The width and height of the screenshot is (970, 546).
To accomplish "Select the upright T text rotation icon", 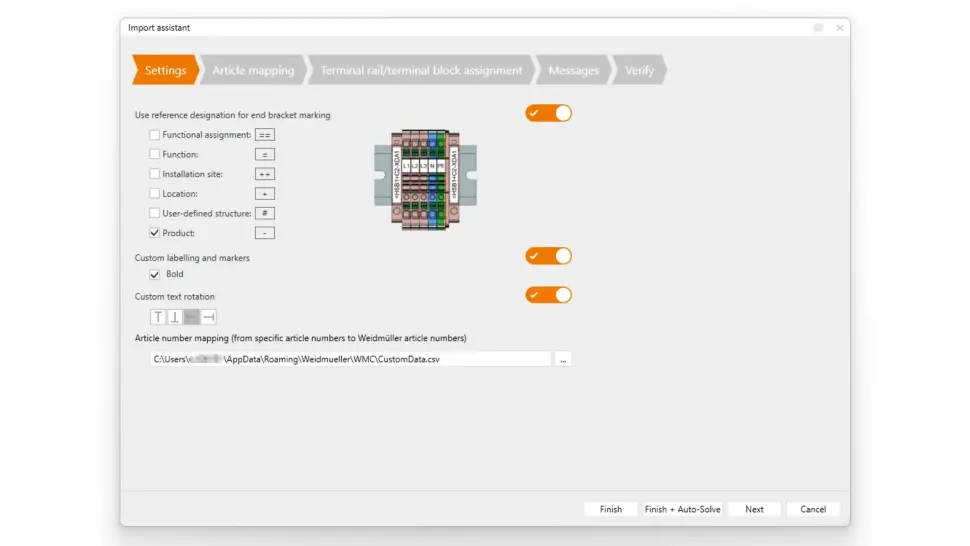I will point(158,317).
